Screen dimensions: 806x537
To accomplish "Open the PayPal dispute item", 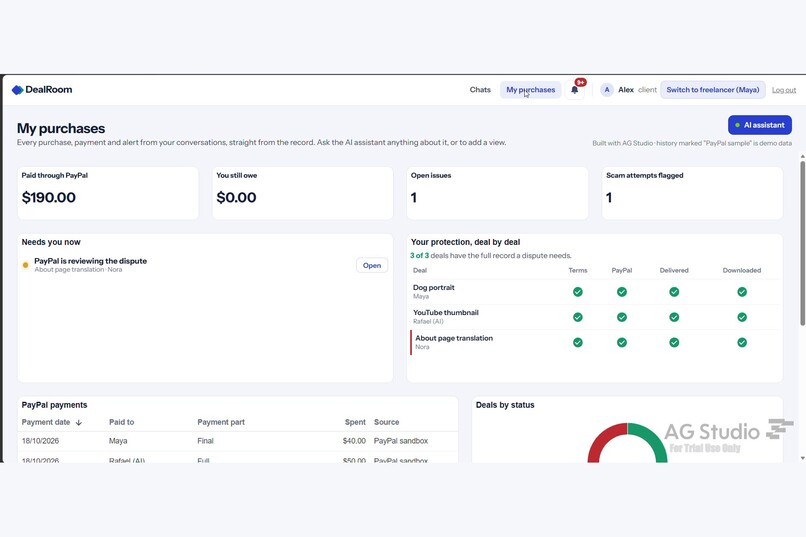I will (x=372, y=265).
